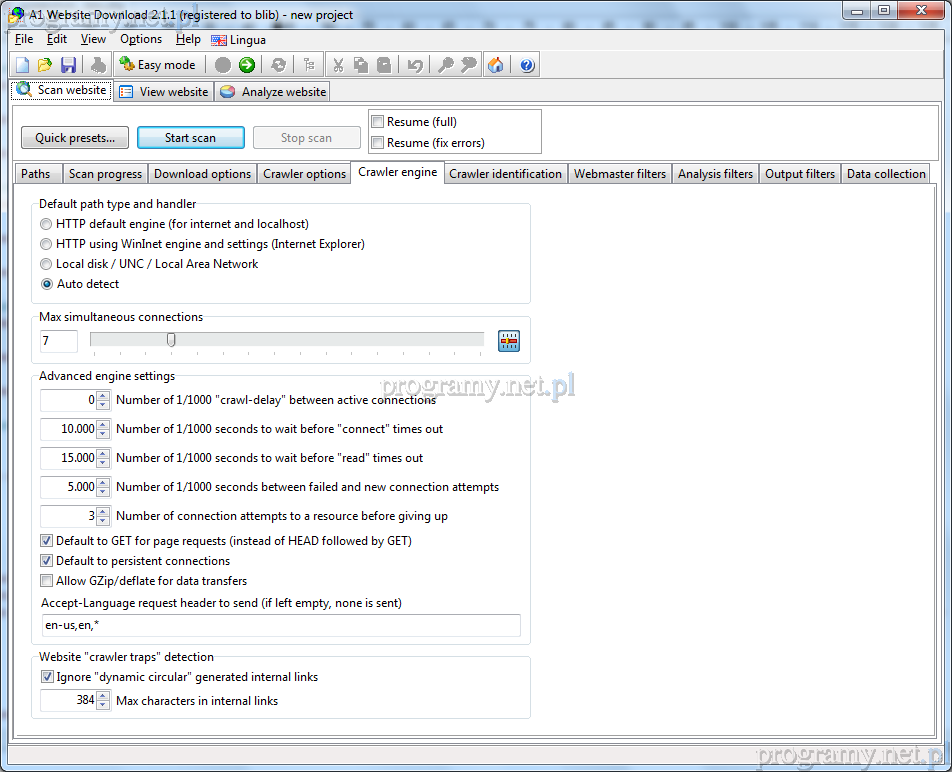Image resolution: width=952 pixels, height=772 pixels.
Task: Open connections settings icon beside the slider
Action: (510, 341)
